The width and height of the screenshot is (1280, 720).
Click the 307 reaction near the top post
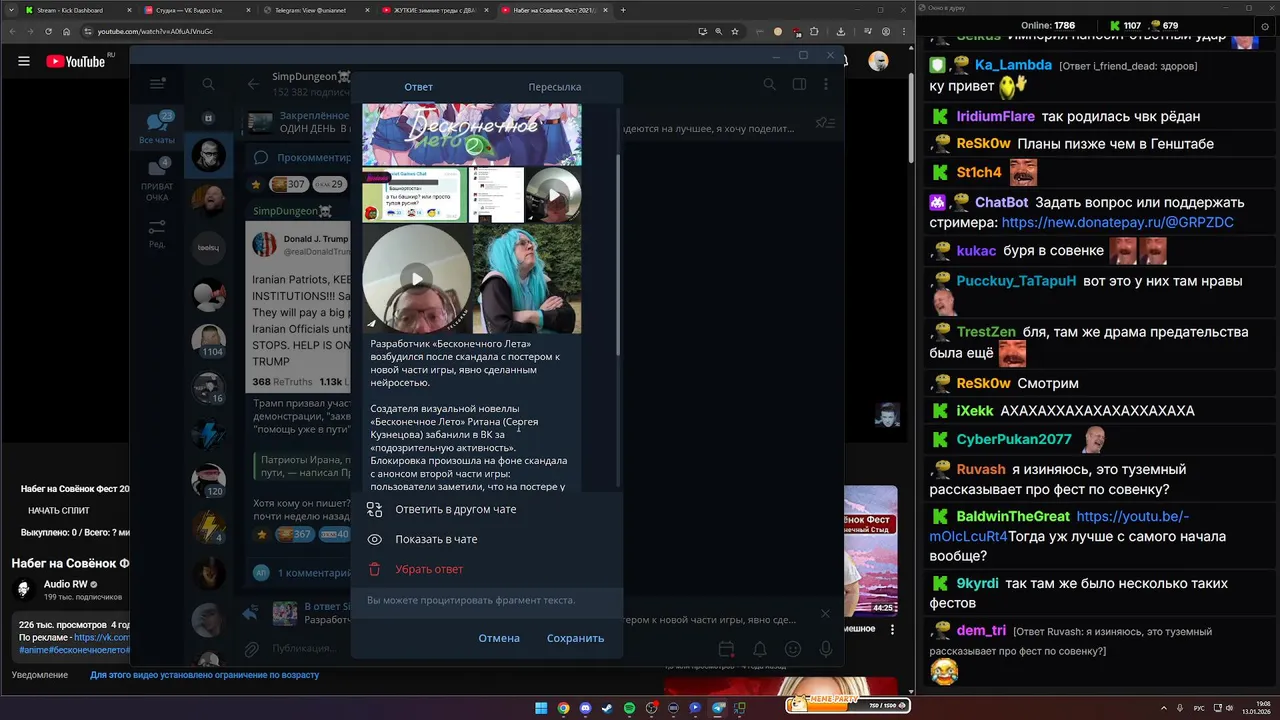(288, 184)
